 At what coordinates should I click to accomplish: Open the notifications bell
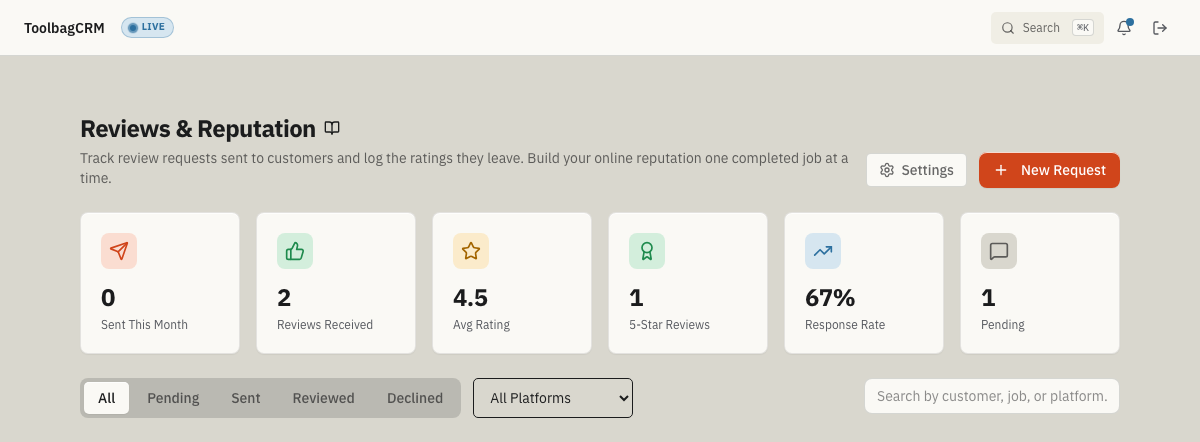pyautogui.click(x=1124, y=28)
